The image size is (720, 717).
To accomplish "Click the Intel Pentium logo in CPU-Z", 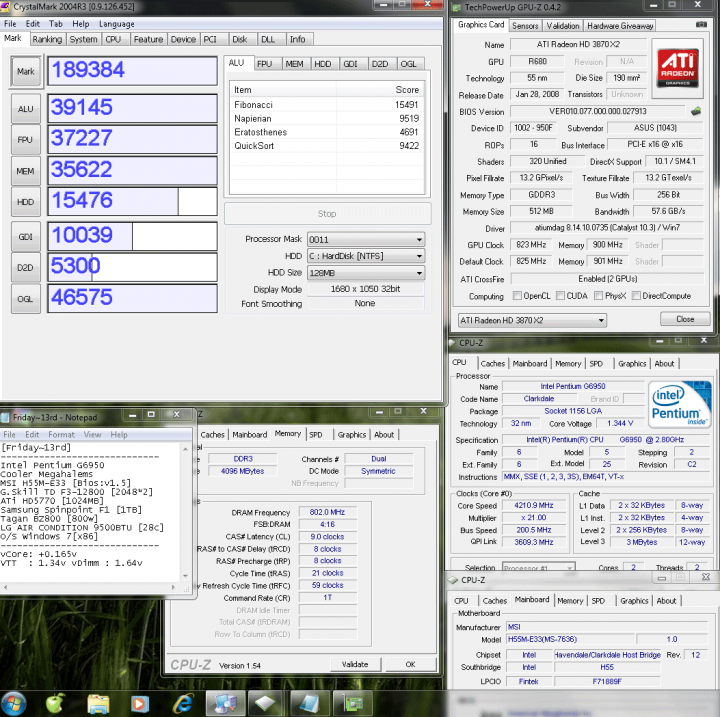I will 680,404.
